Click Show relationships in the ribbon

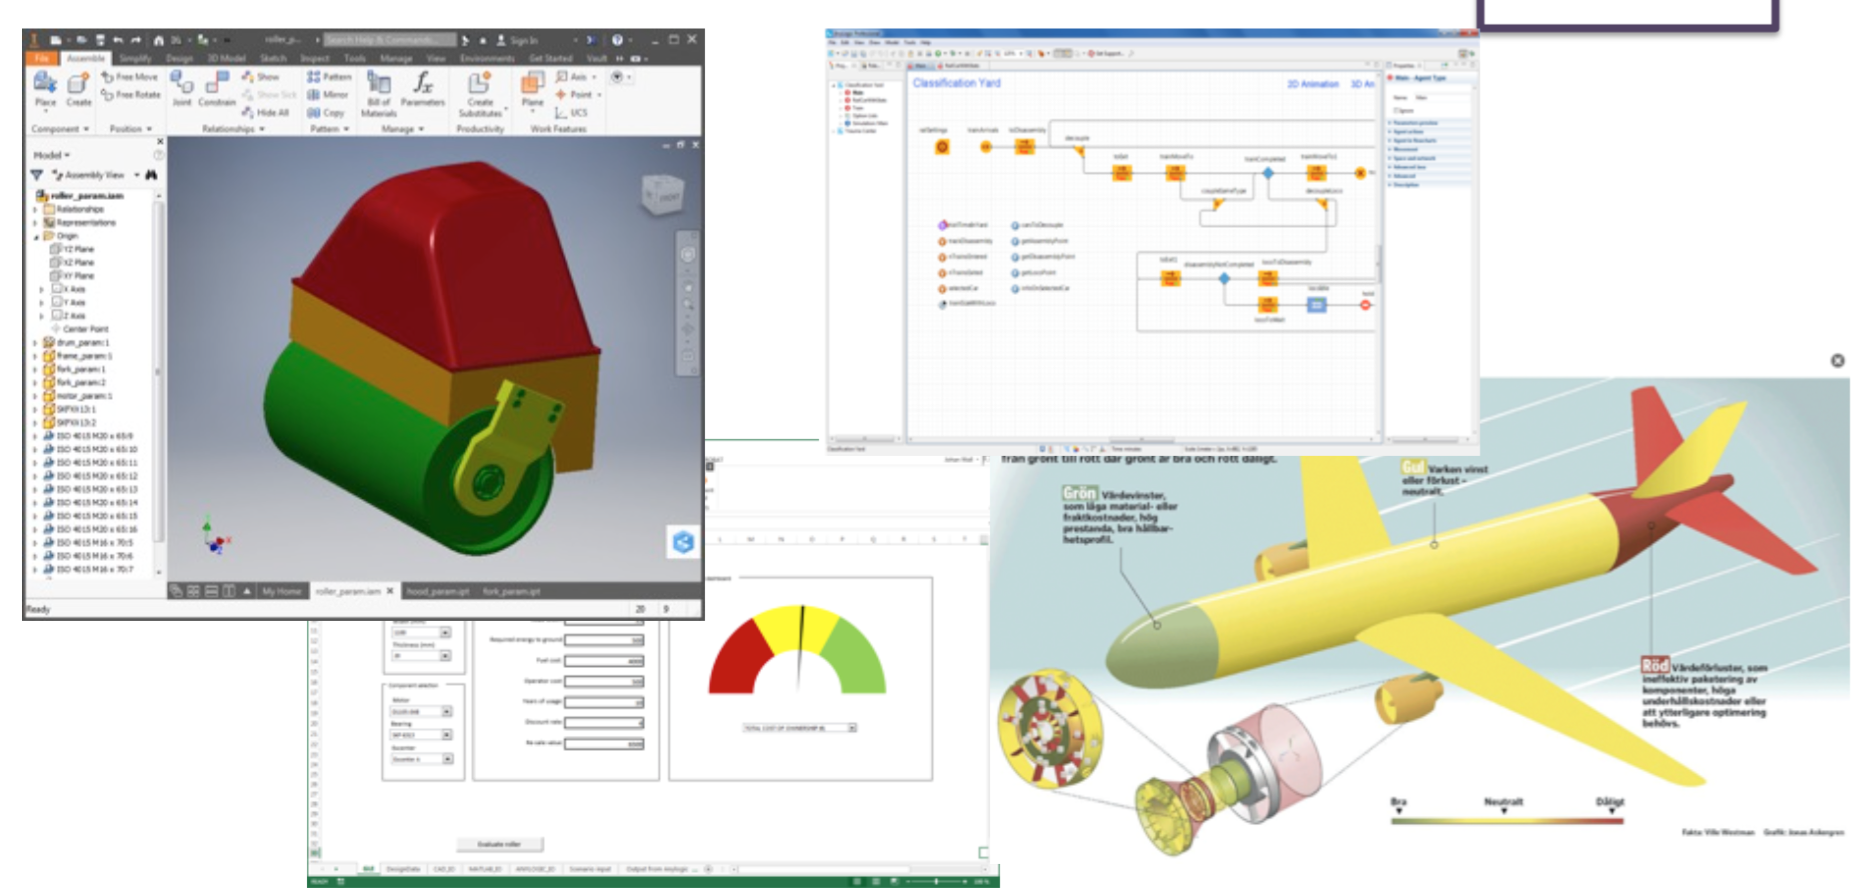pos(261,77)
